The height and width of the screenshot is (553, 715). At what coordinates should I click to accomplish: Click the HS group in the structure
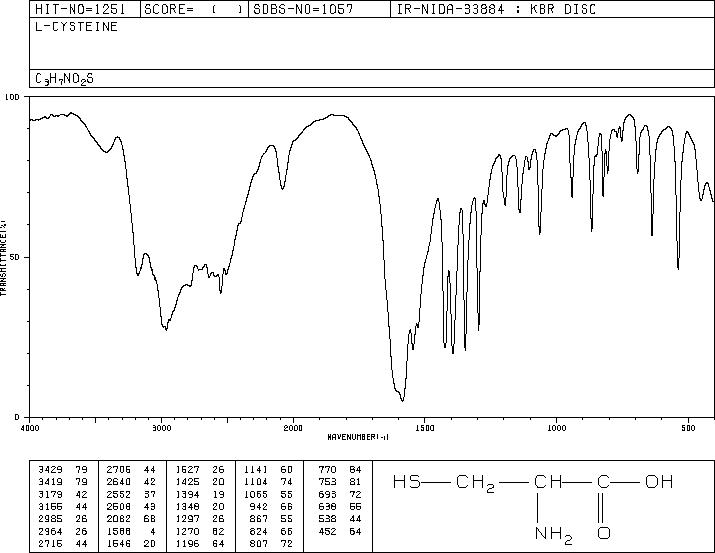[x=407, y=481]
